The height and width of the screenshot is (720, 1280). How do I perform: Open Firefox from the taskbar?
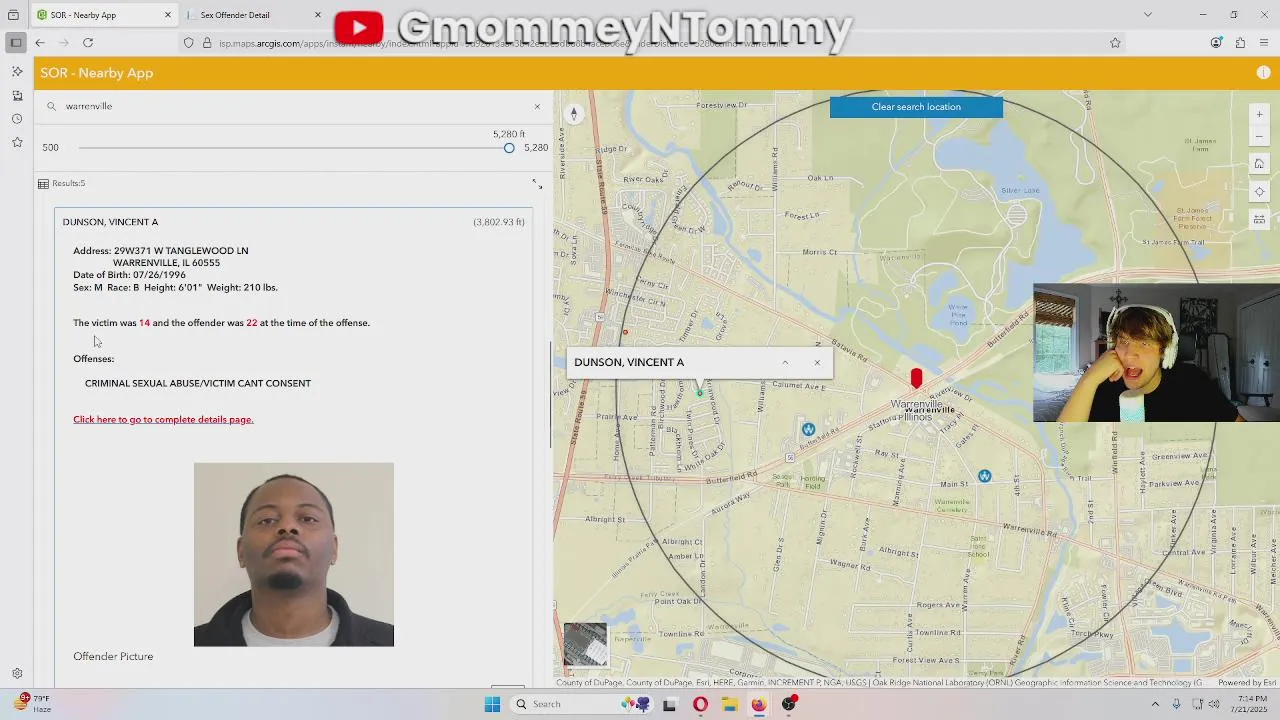759,704
